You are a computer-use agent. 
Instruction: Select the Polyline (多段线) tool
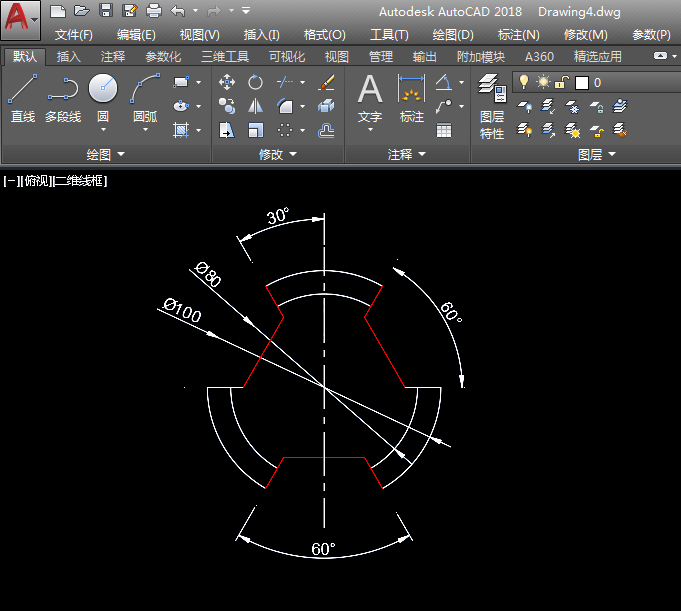63,98
